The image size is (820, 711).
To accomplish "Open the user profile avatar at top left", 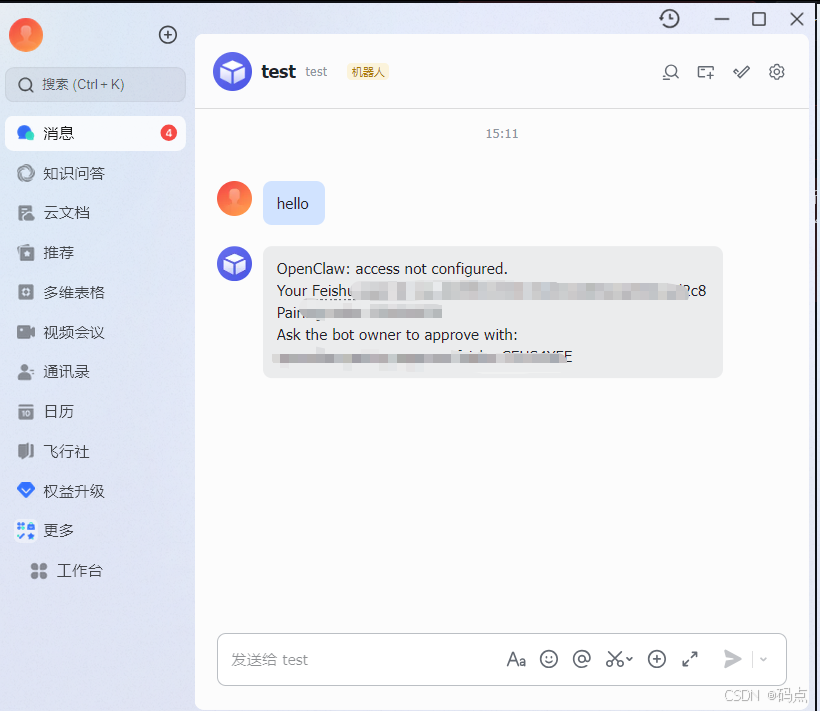I will click(26, 35).
